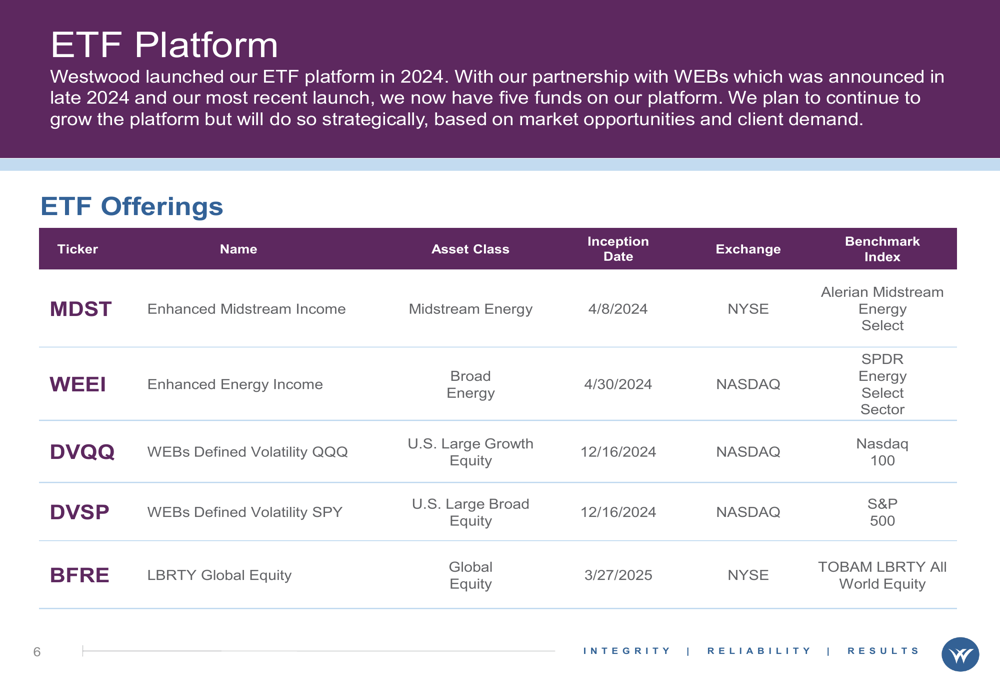Image resolution: width=1000 pixels, height=685 pixels.
Task: Click U.S. Large Broad Equity cell
Action: click(471, 512)
